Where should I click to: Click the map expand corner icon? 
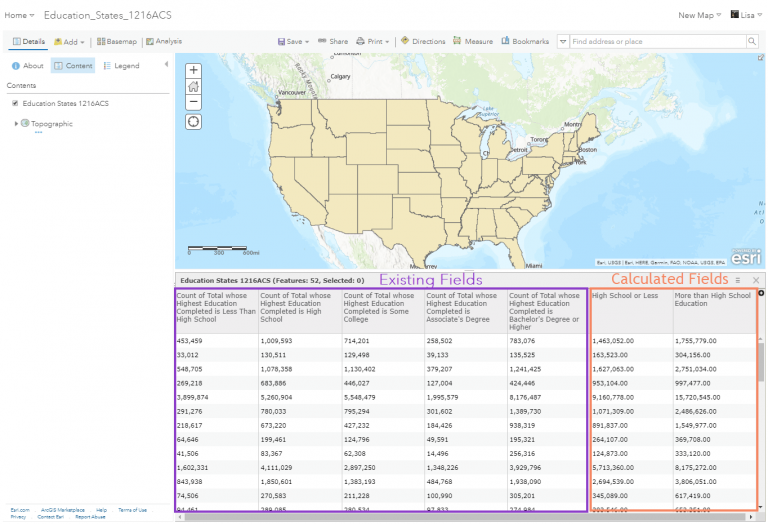761,58
